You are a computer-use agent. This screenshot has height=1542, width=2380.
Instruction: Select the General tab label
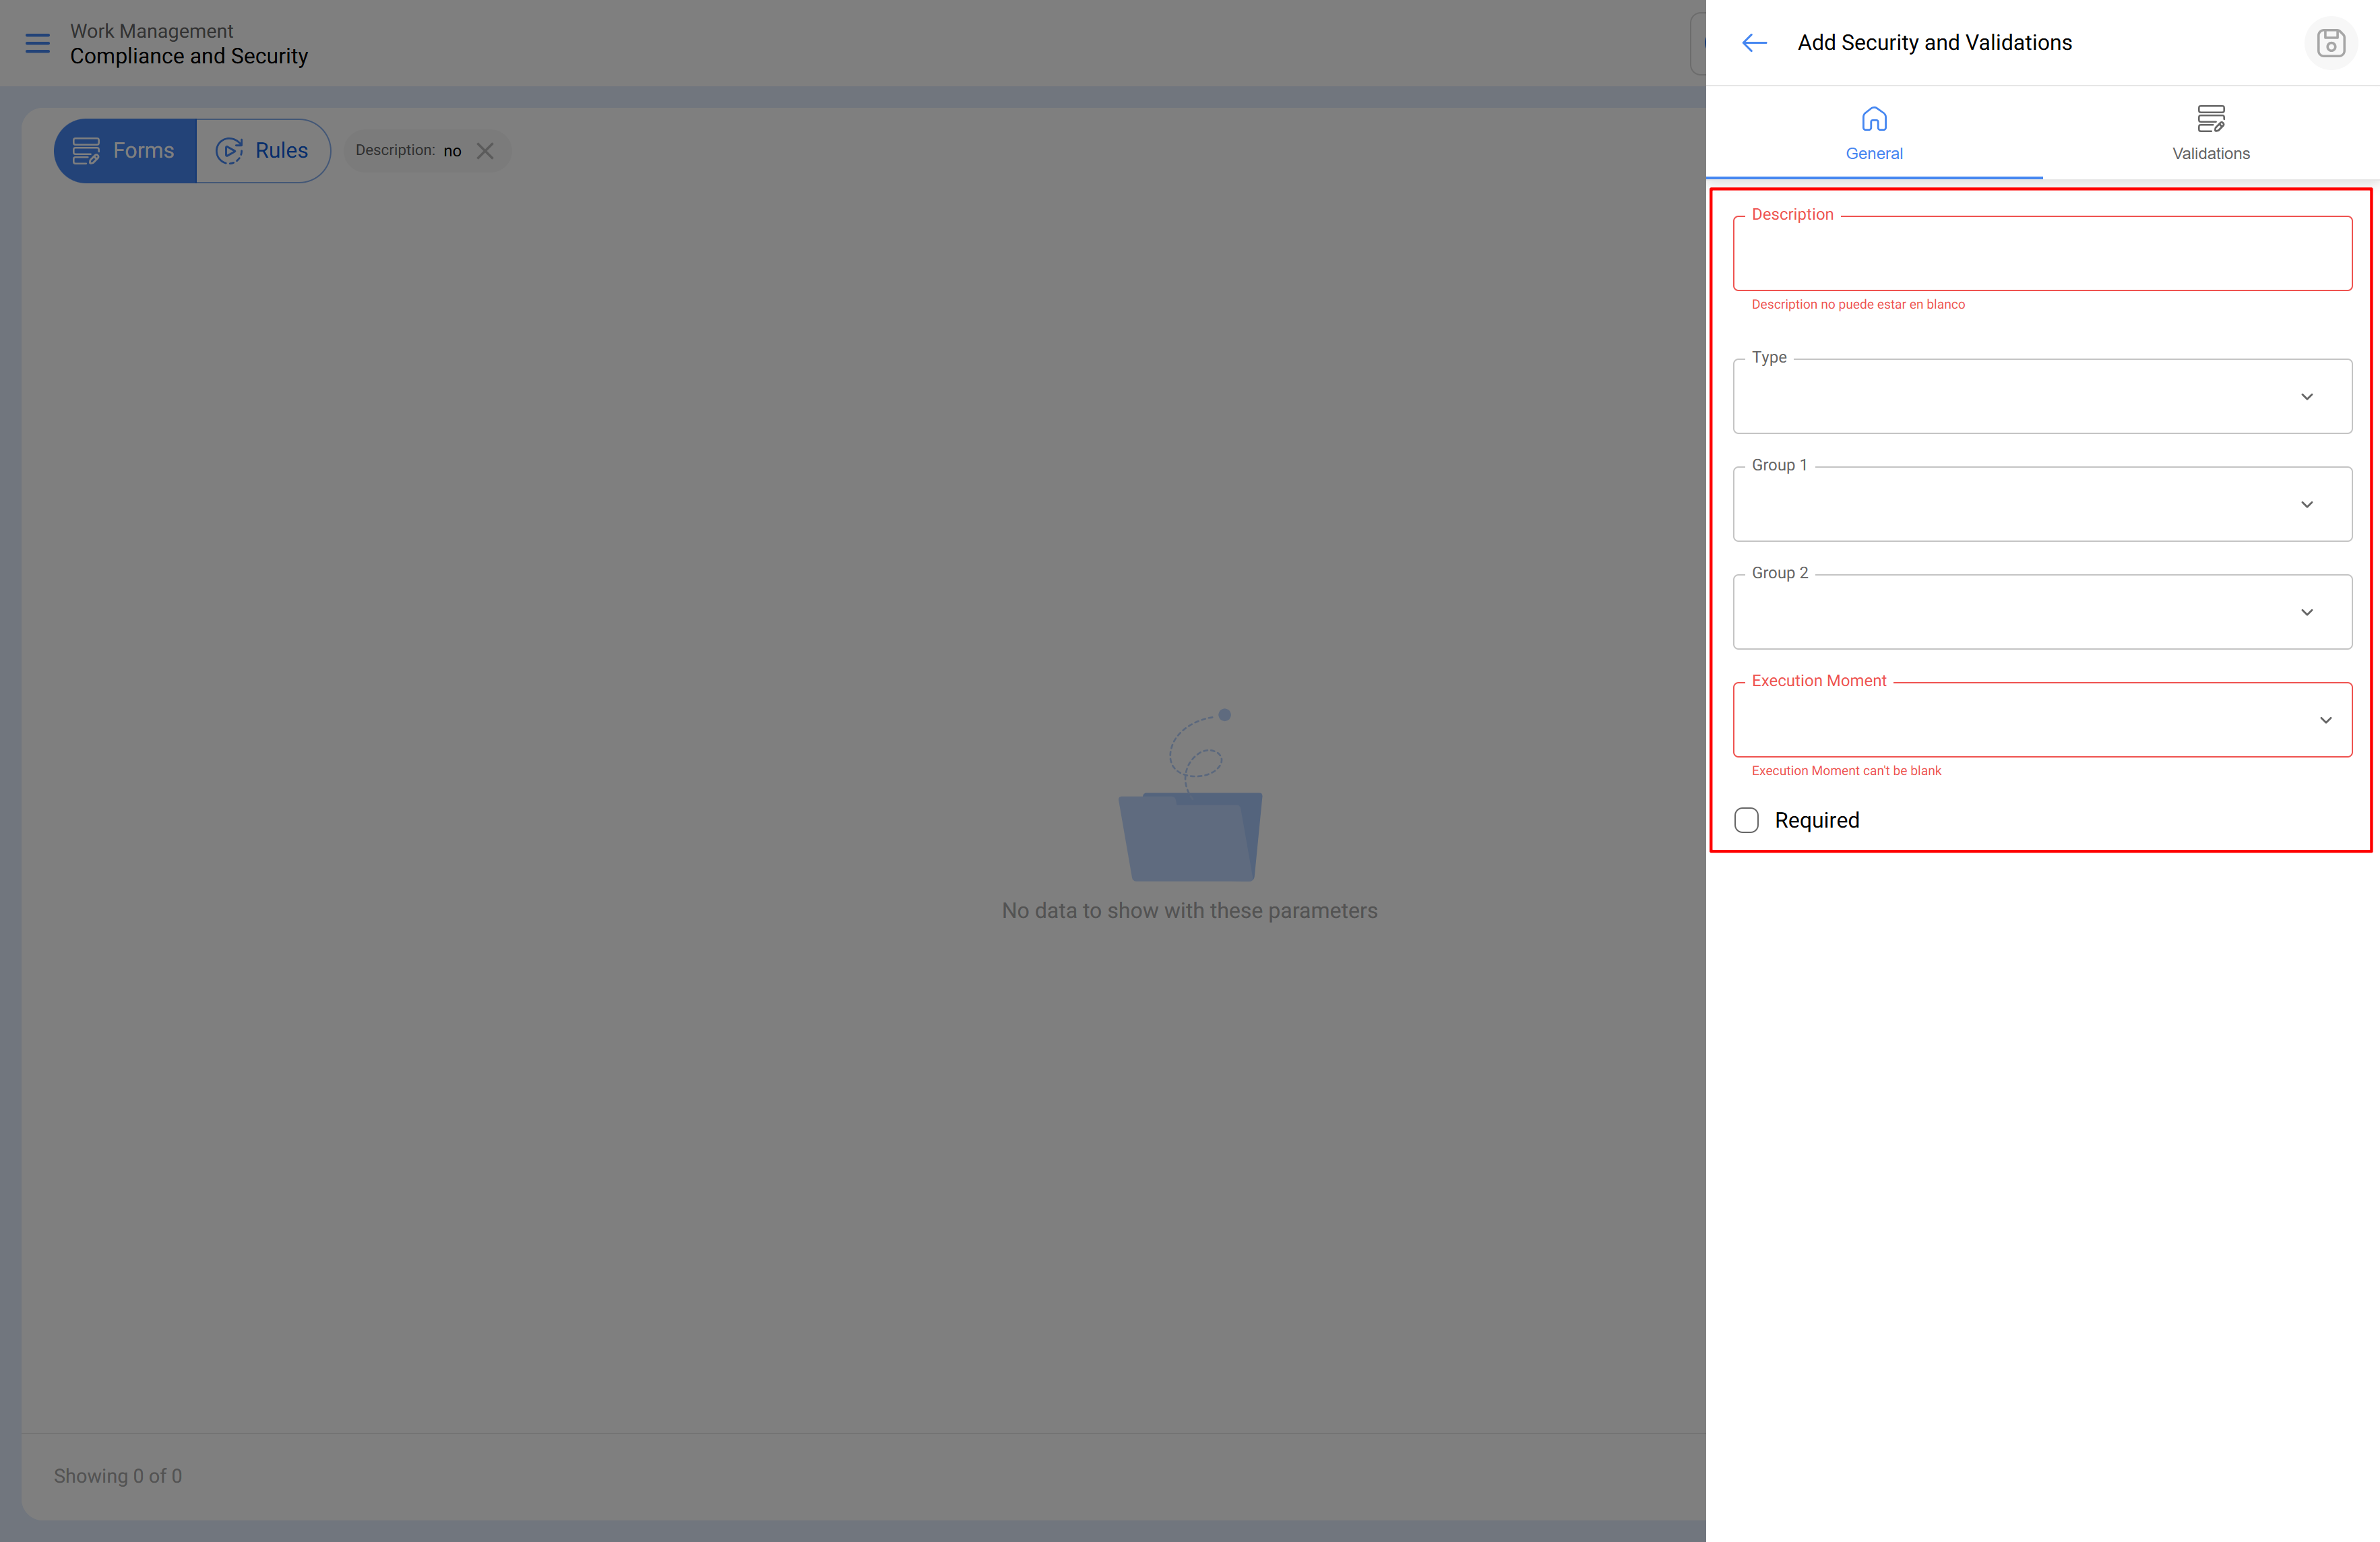(1873, 153)
